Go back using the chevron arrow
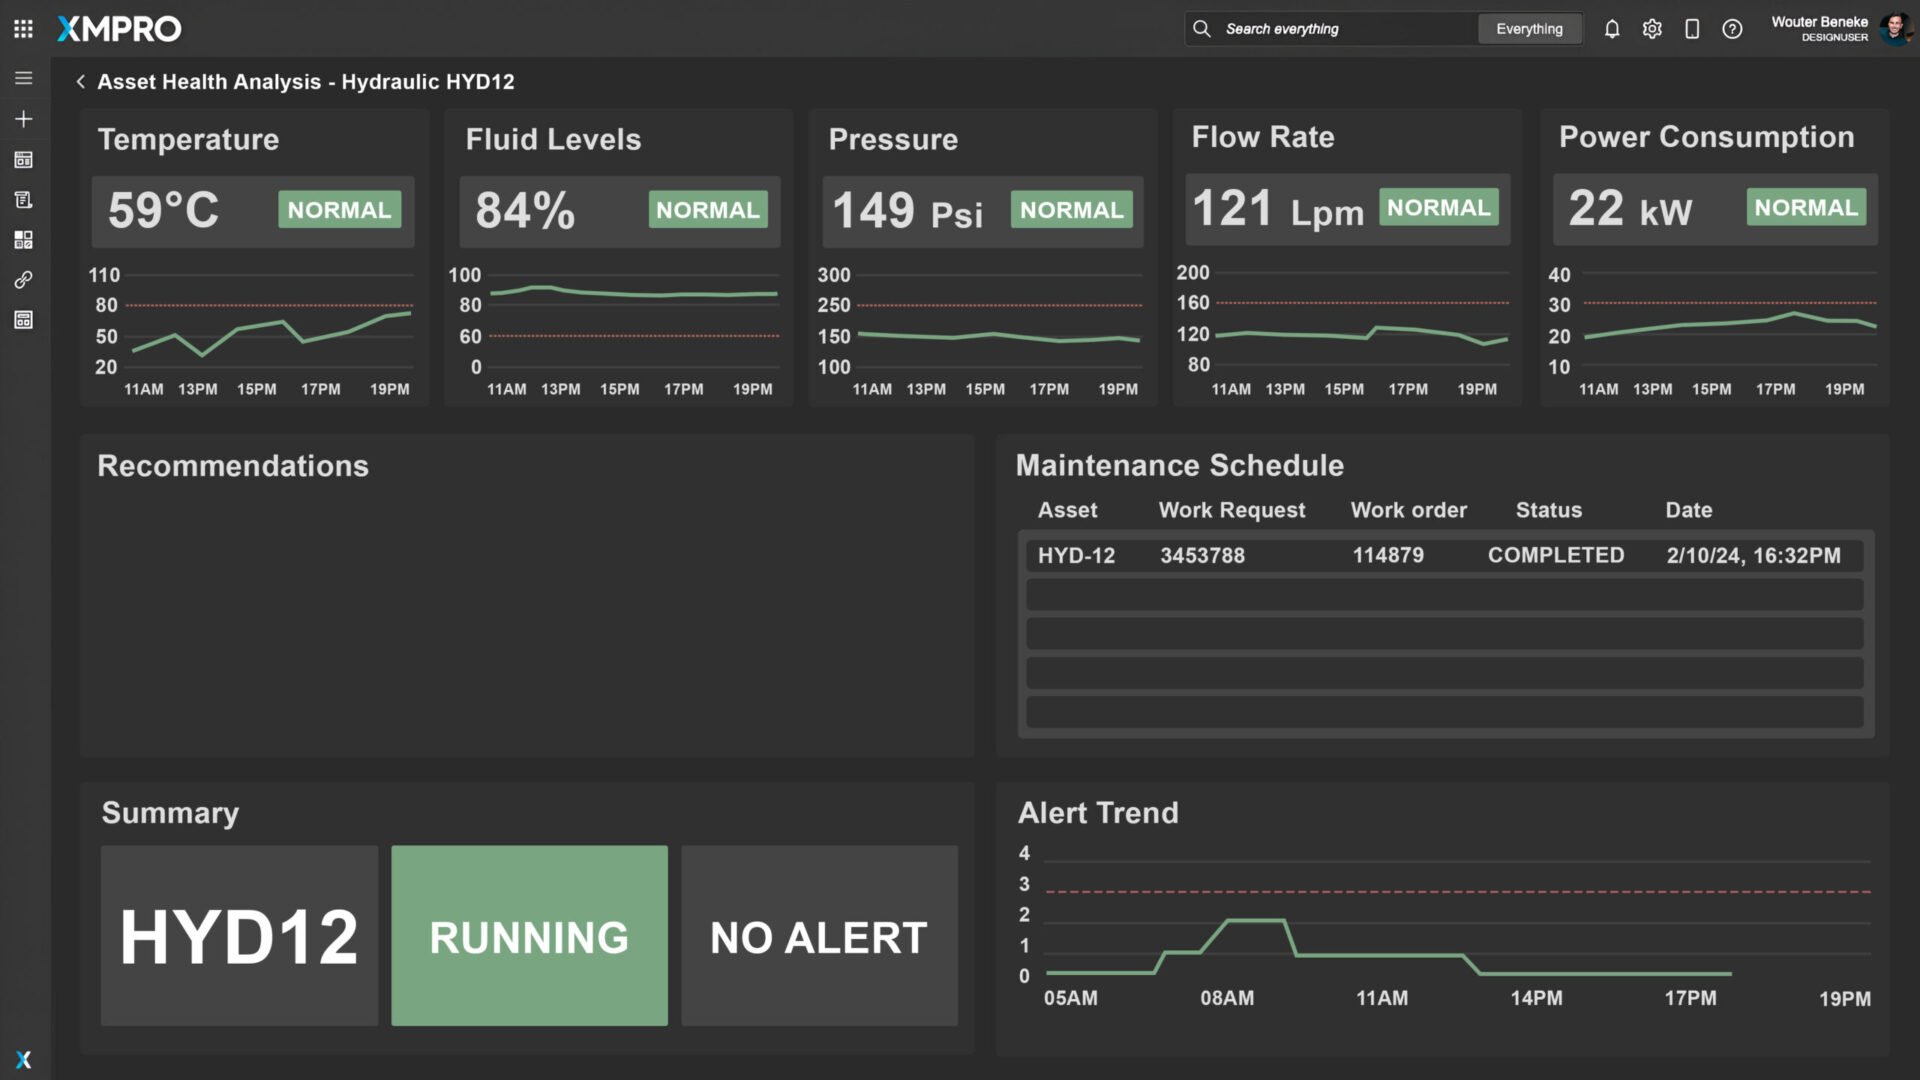Screen dimensions: 1920x1080 (x=80, y=82)
